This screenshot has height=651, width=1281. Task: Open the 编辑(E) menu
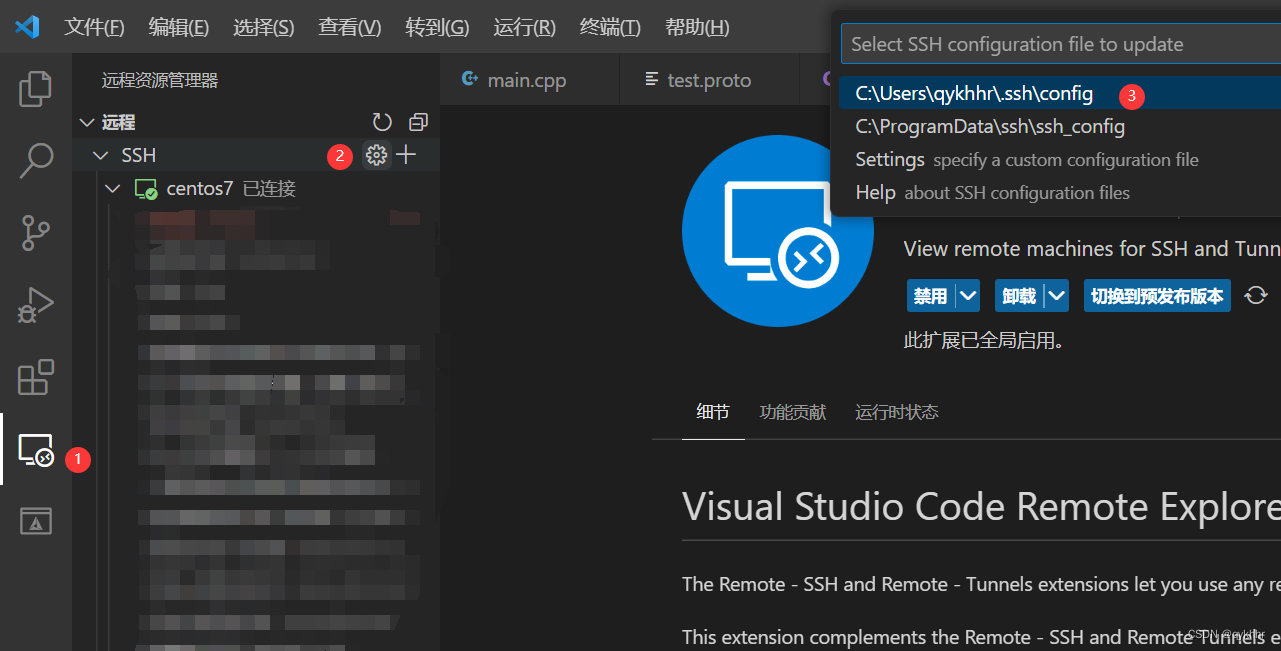point(179,27)
